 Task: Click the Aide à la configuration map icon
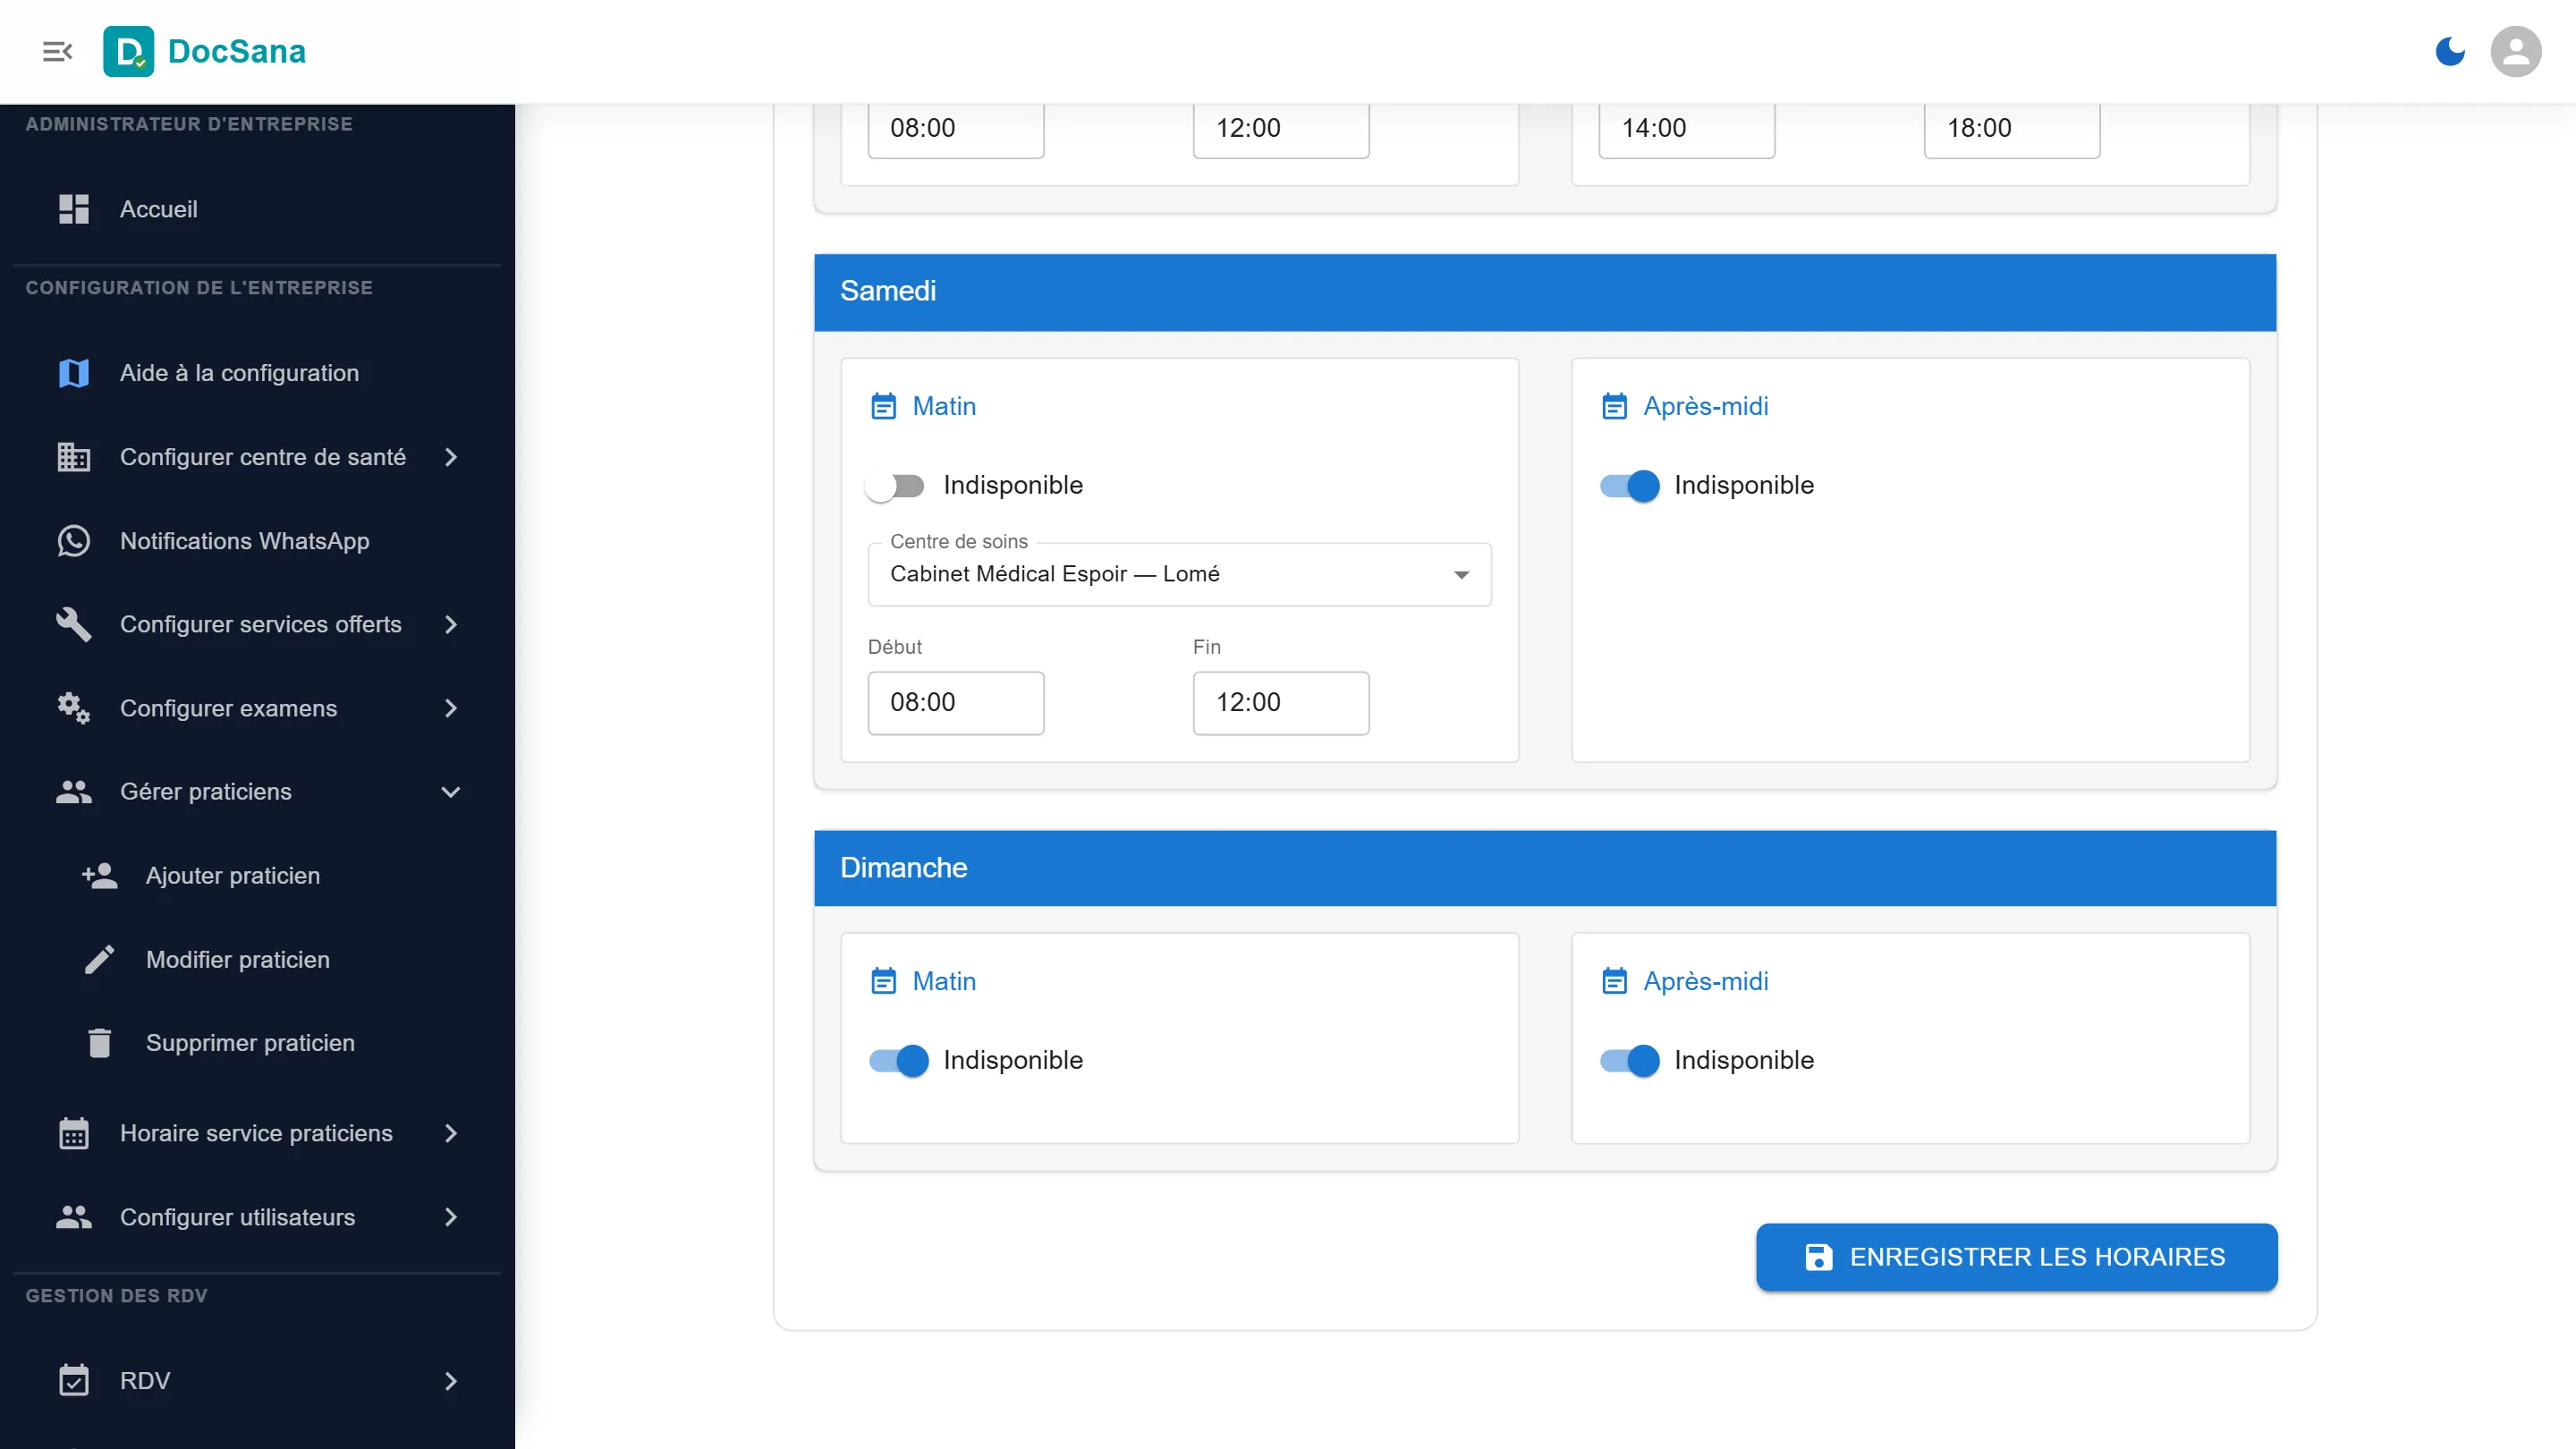(74, 373)
